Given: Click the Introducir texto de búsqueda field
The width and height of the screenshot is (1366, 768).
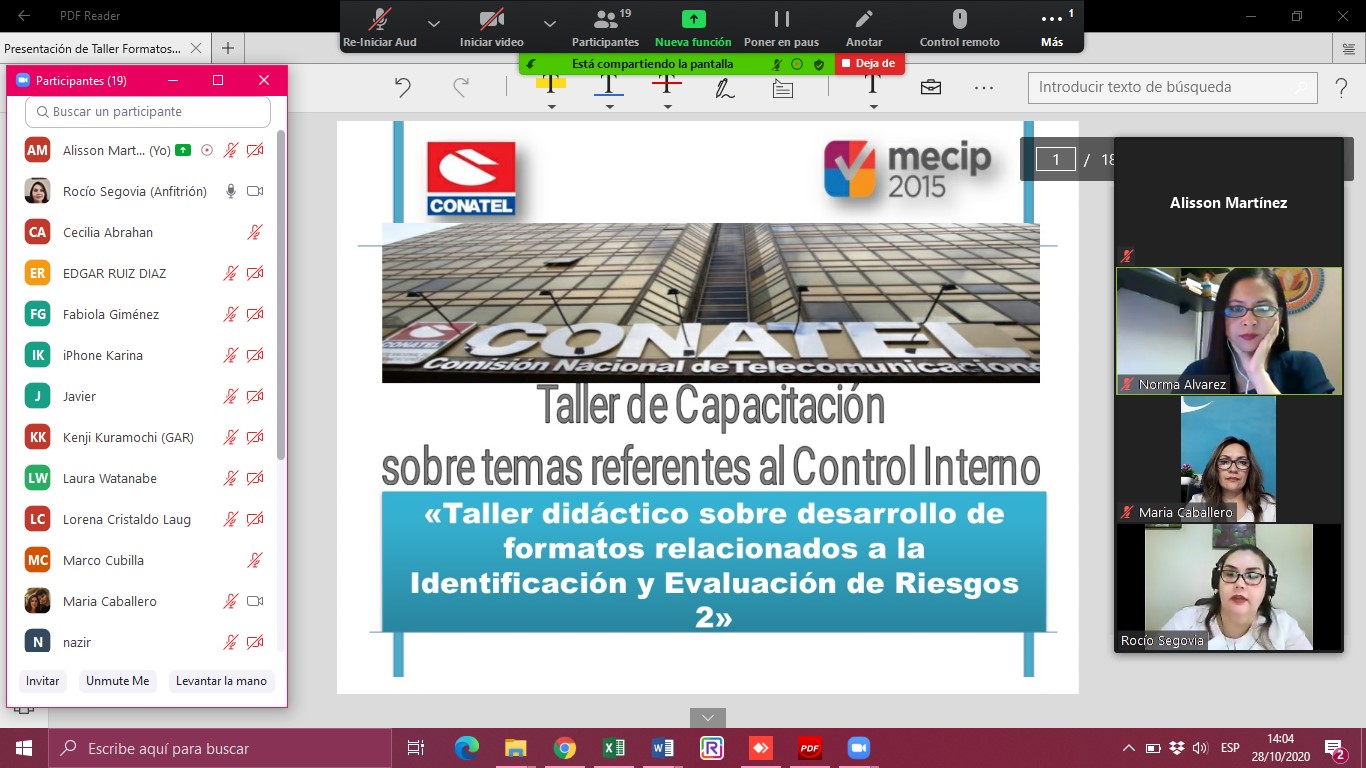Looking at the screenshot, I should click(x=1173, y=87).
